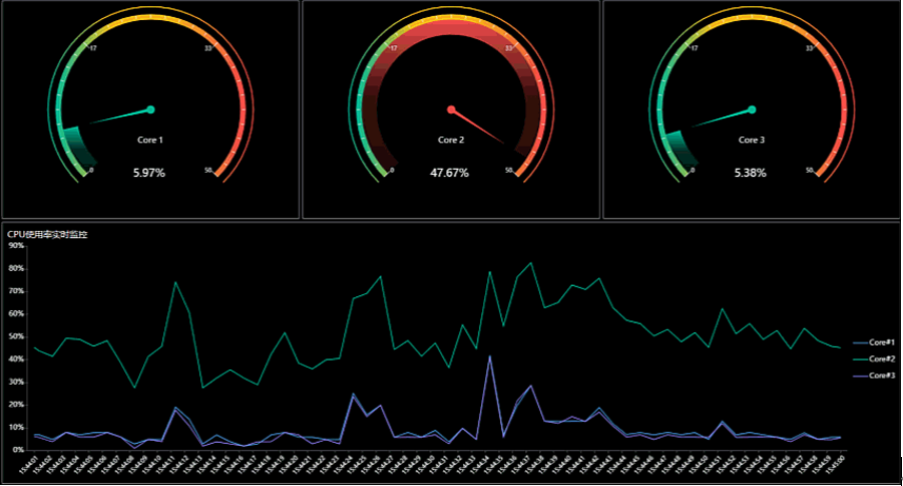The image size is (903, 486).
Task: Click the 40% y-axis label
Action: [17, 359]
